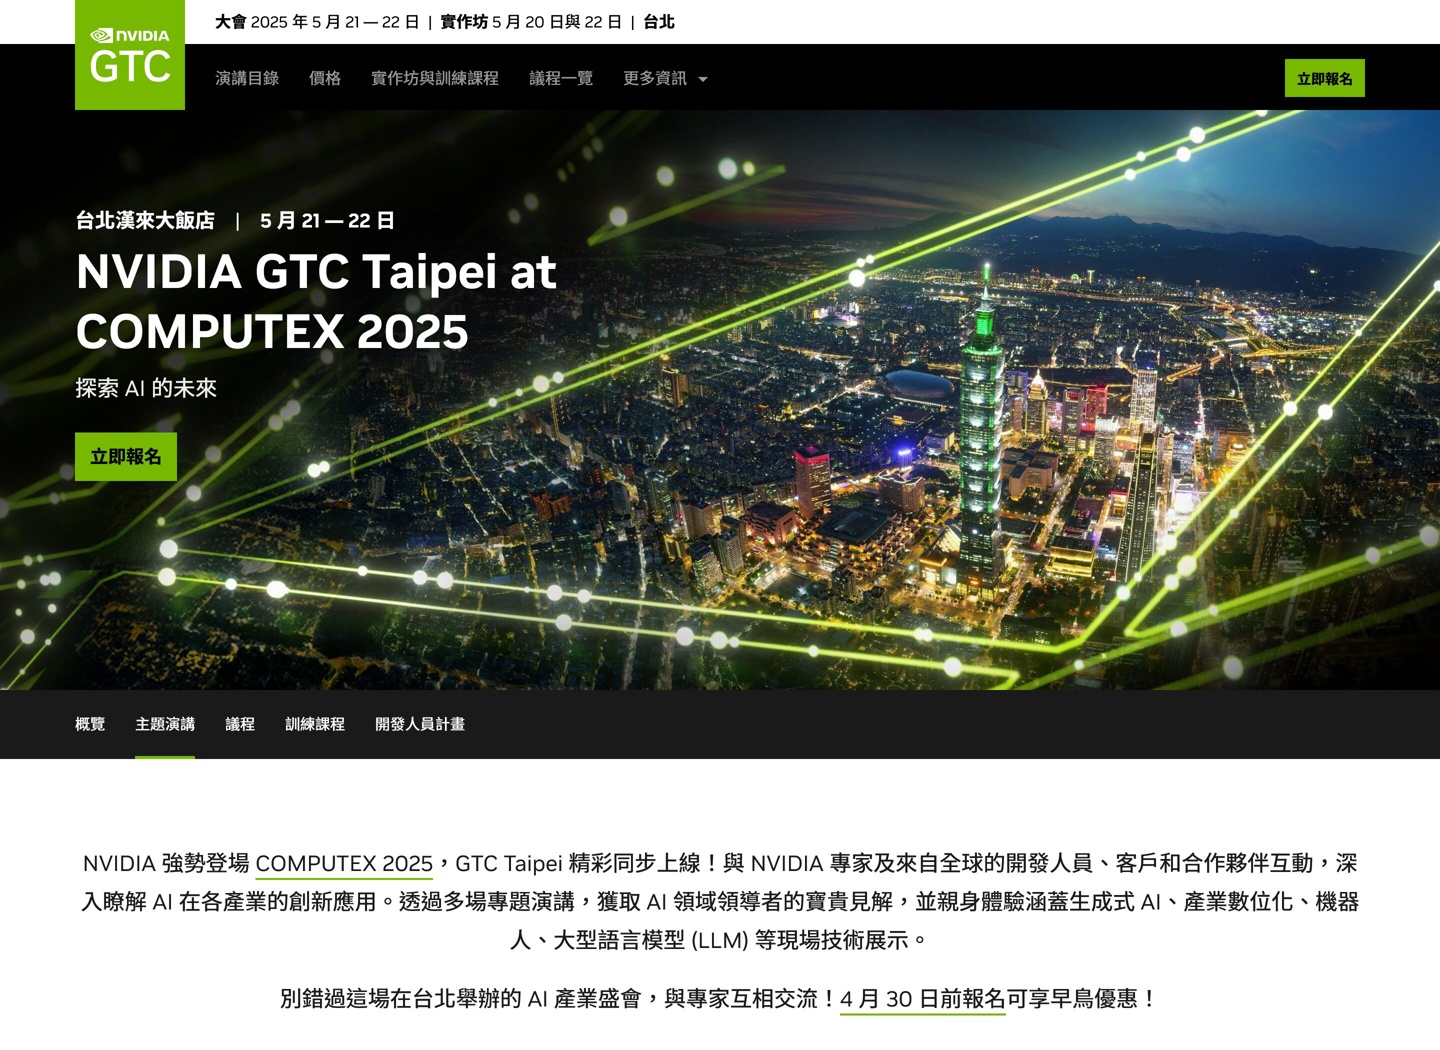Click the NVIDIA GTC logo
Screen dimensions: 1440x1050
click(x=130, y=55)
